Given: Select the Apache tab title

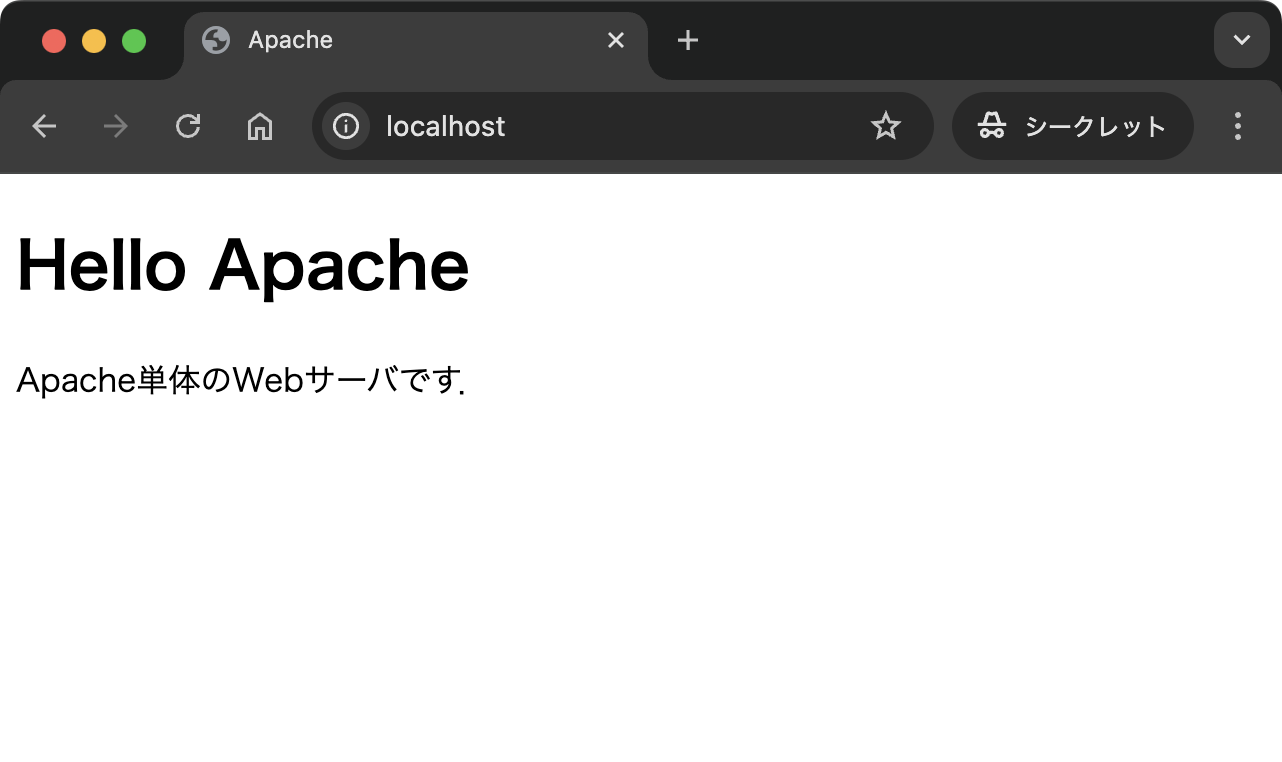Looking at the screenshot, I should [290, 40].
